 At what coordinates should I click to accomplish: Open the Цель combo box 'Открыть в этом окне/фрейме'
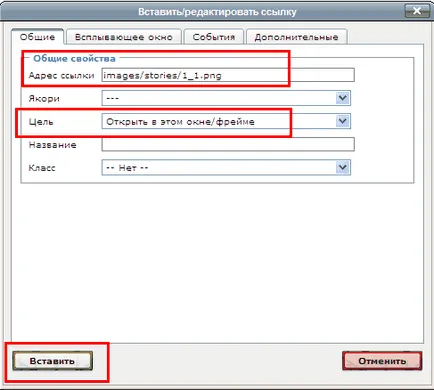pos(226,121)
